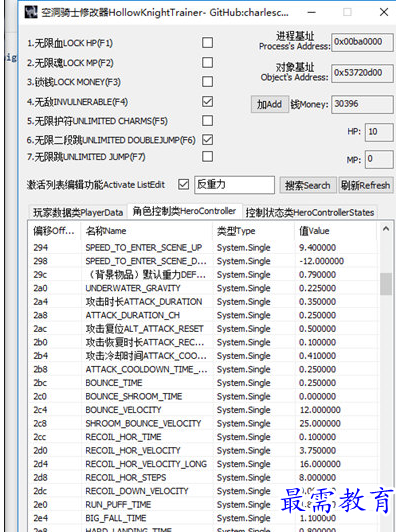Select the RECOIL_HOR_TIME row

(203, 437)
